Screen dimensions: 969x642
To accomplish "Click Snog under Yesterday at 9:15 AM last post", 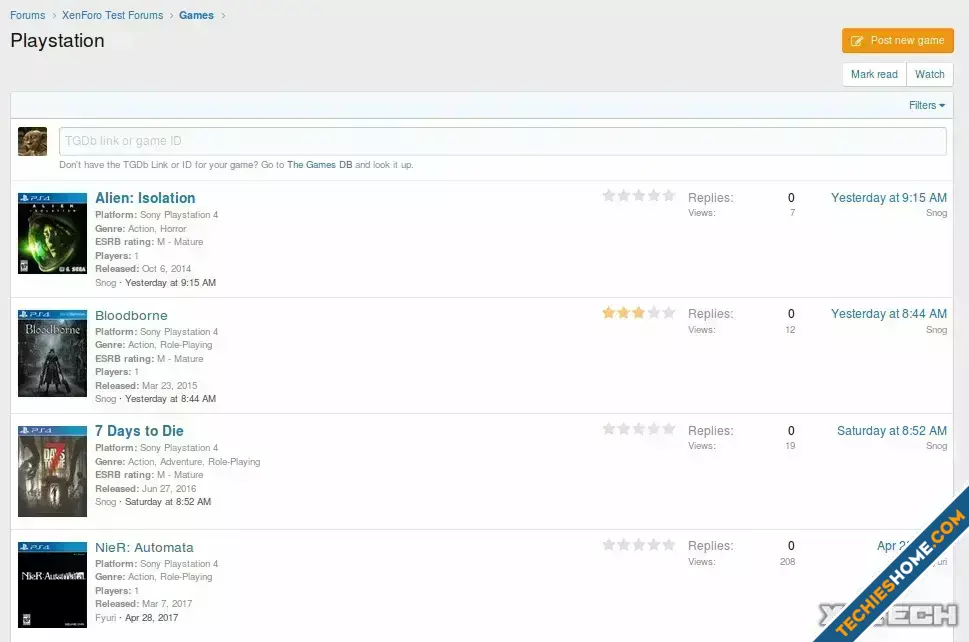I will click(x=936, y=213).
